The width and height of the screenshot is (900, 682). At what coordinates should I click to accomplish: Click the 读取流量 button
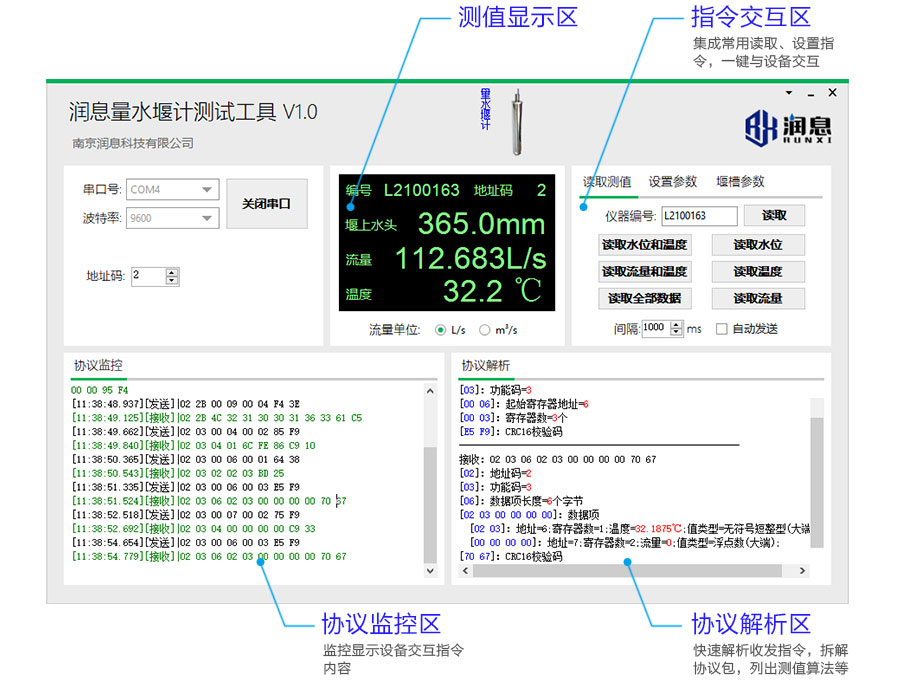(x=758, y=299)
